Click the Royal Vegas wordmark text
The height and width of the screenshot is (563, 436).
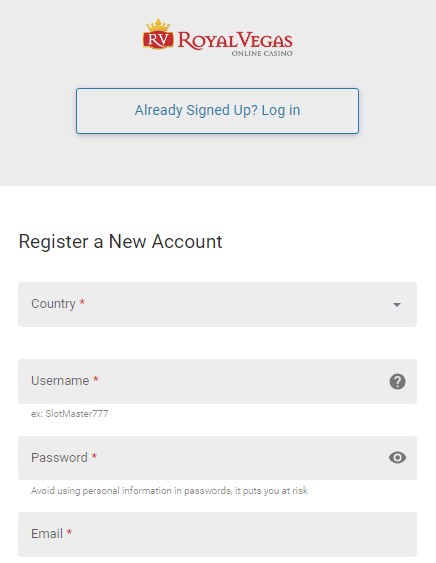click(235, 40)
